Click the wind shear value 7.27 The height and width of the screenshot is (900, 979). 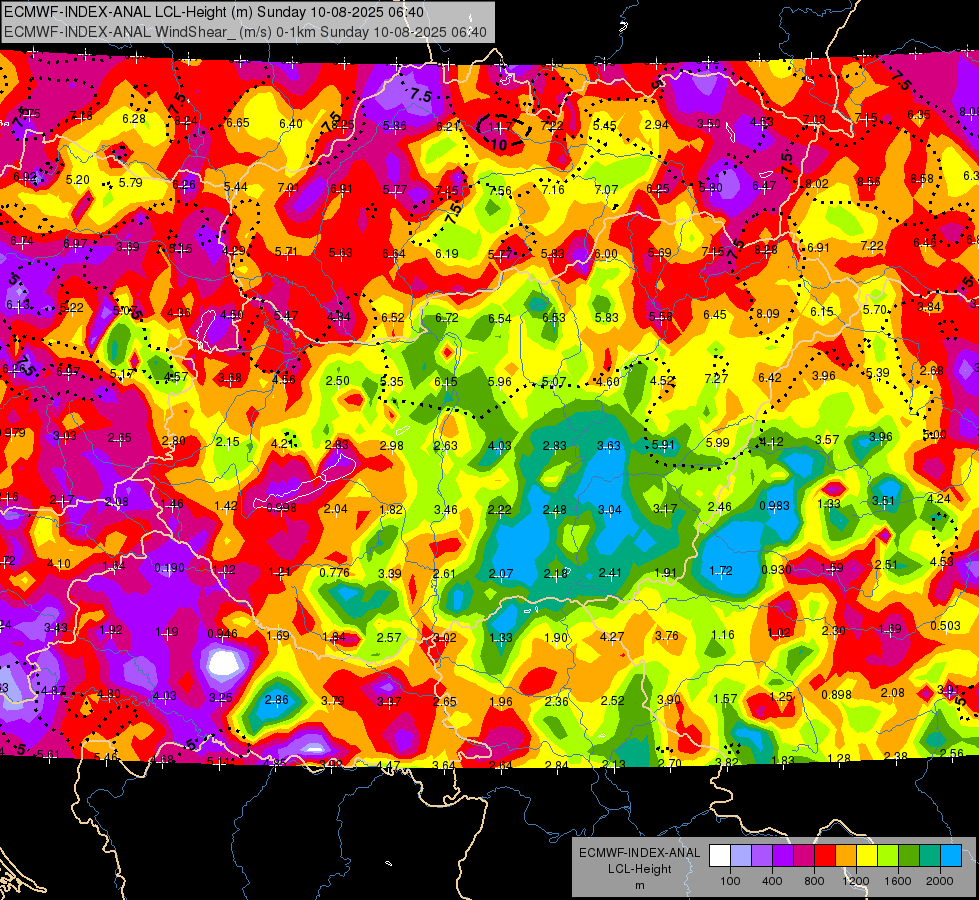click(x=716, y=378)
